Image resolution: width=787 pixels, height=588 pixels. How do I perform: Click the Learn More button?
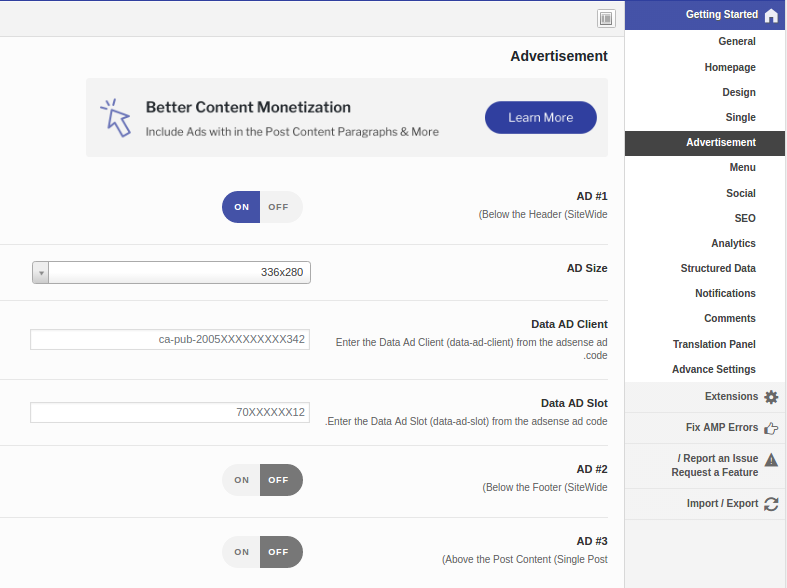click(x=541, y=117)
